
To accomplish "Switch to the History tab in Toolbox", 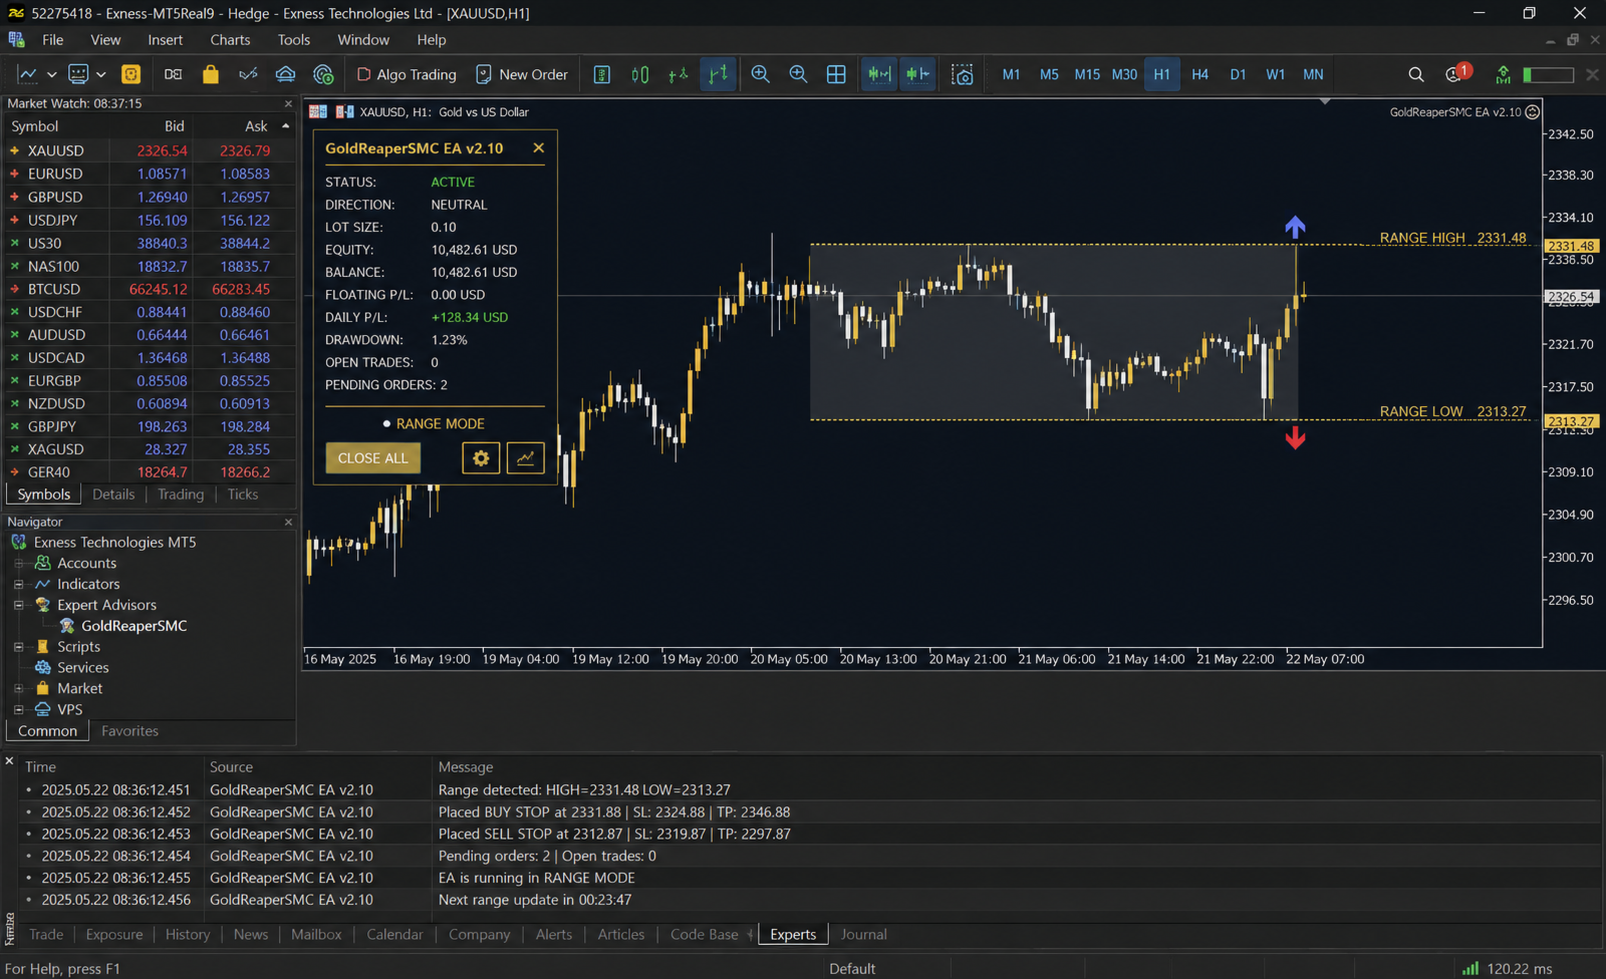I will [x=187, y=934].
